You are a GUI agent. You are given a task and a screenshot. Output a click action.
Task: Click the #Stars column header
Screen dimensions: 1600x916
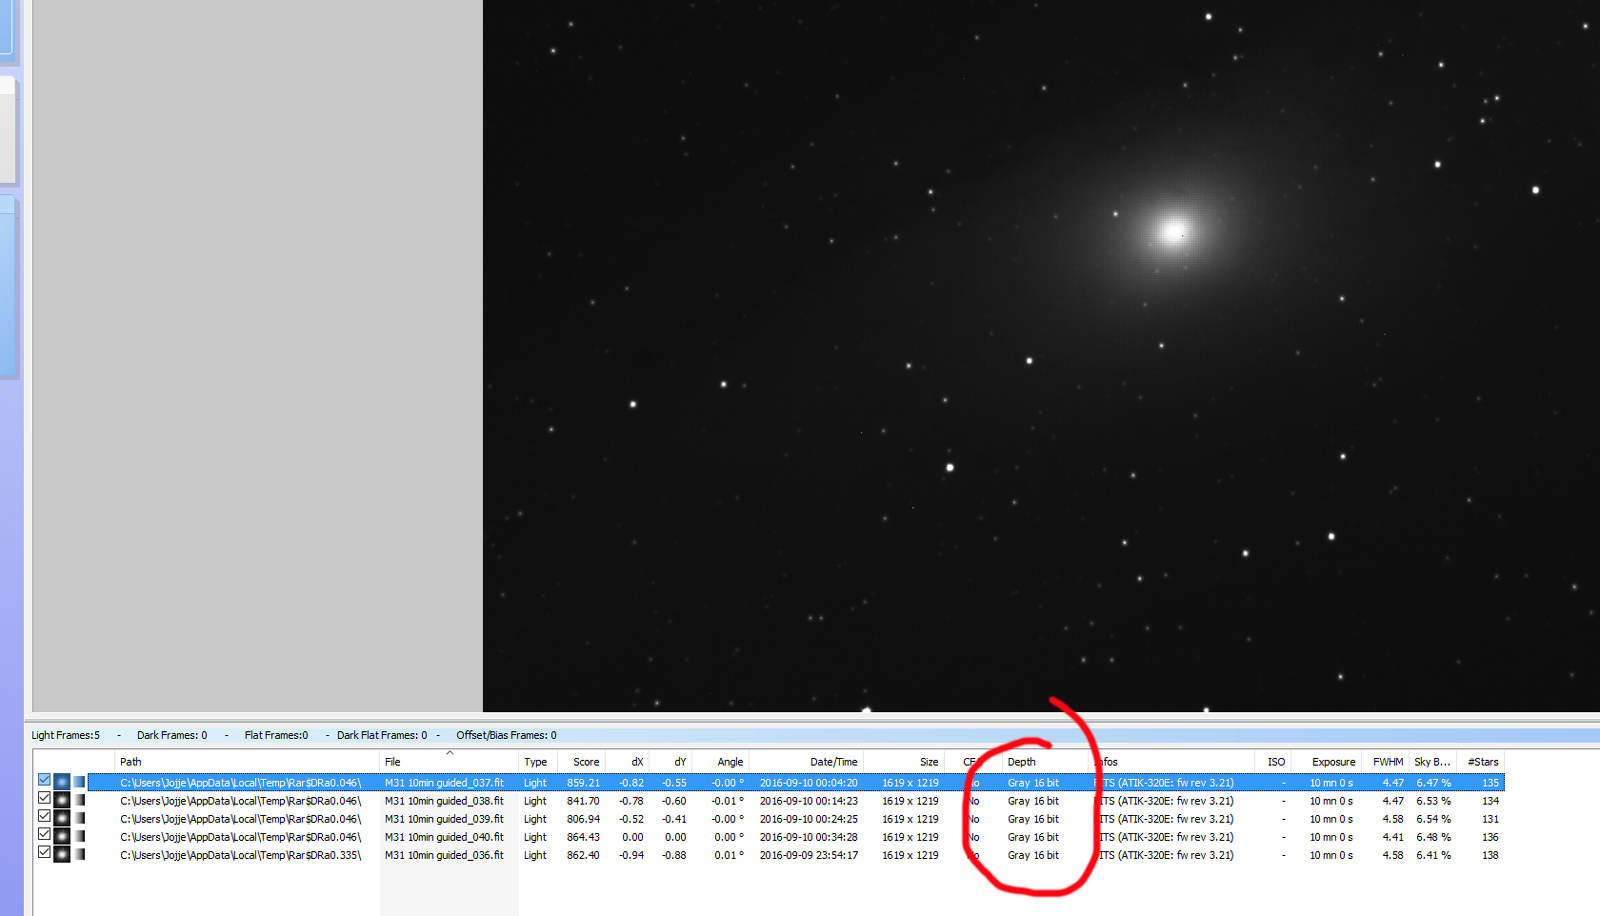(1482, 762)
